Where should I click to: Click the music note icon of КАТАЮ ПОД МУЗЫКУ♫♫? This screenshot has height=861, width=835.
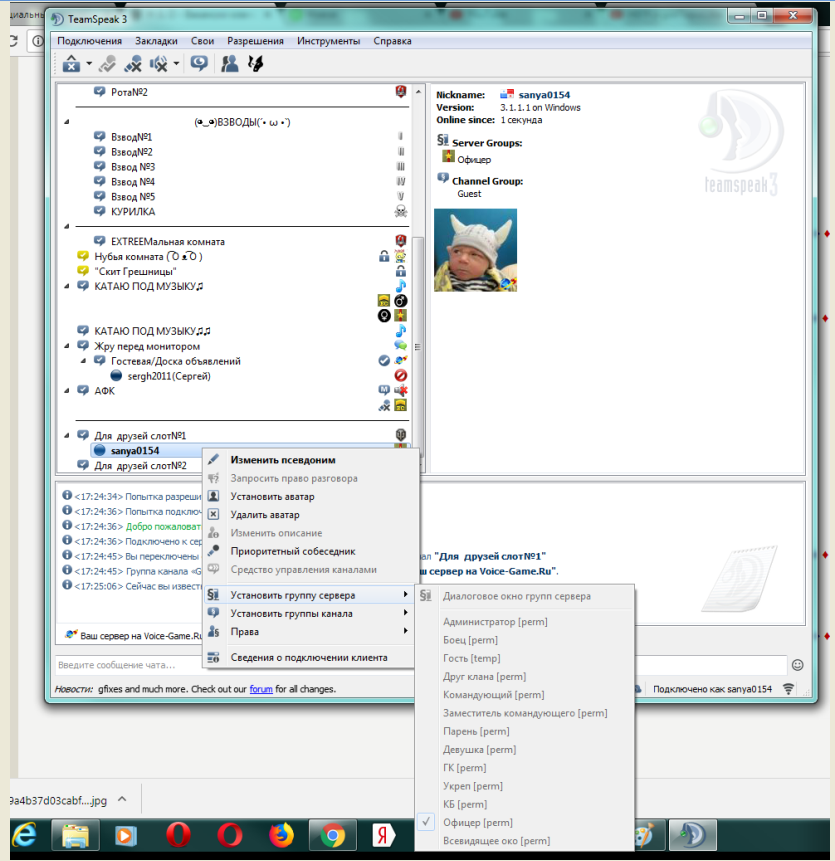(x=401, y=331)
